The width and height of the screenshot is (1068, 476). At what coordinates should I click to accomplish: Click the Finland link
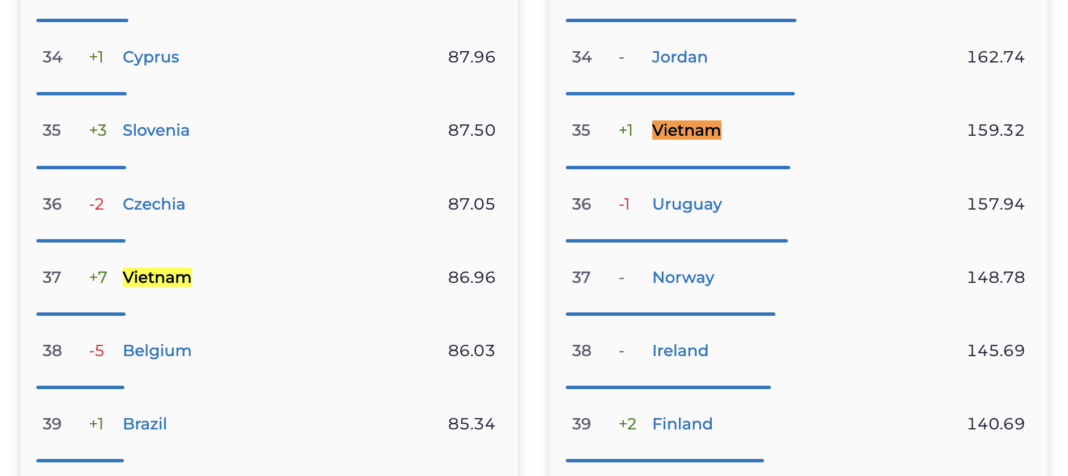tap(682, 424)
